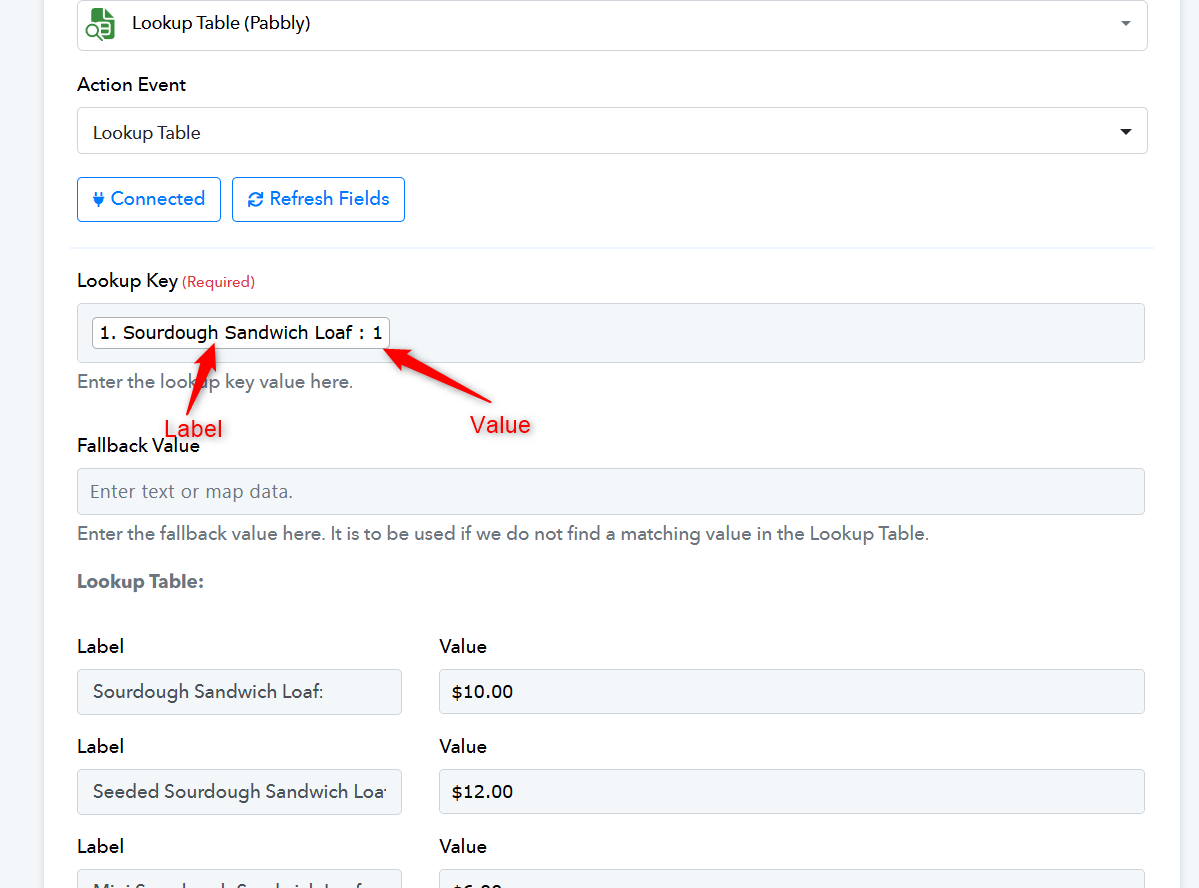Click the fallback value help text sentence
Viewport: 1199px width, 888px height.
(503, 534)
